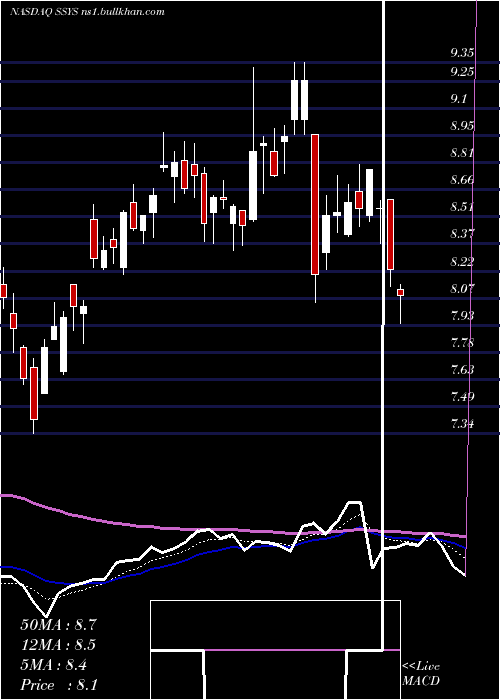The image size is (500, 700).
Task: Select the lowest red candlestick near 7.34
Action: [34, 394]
